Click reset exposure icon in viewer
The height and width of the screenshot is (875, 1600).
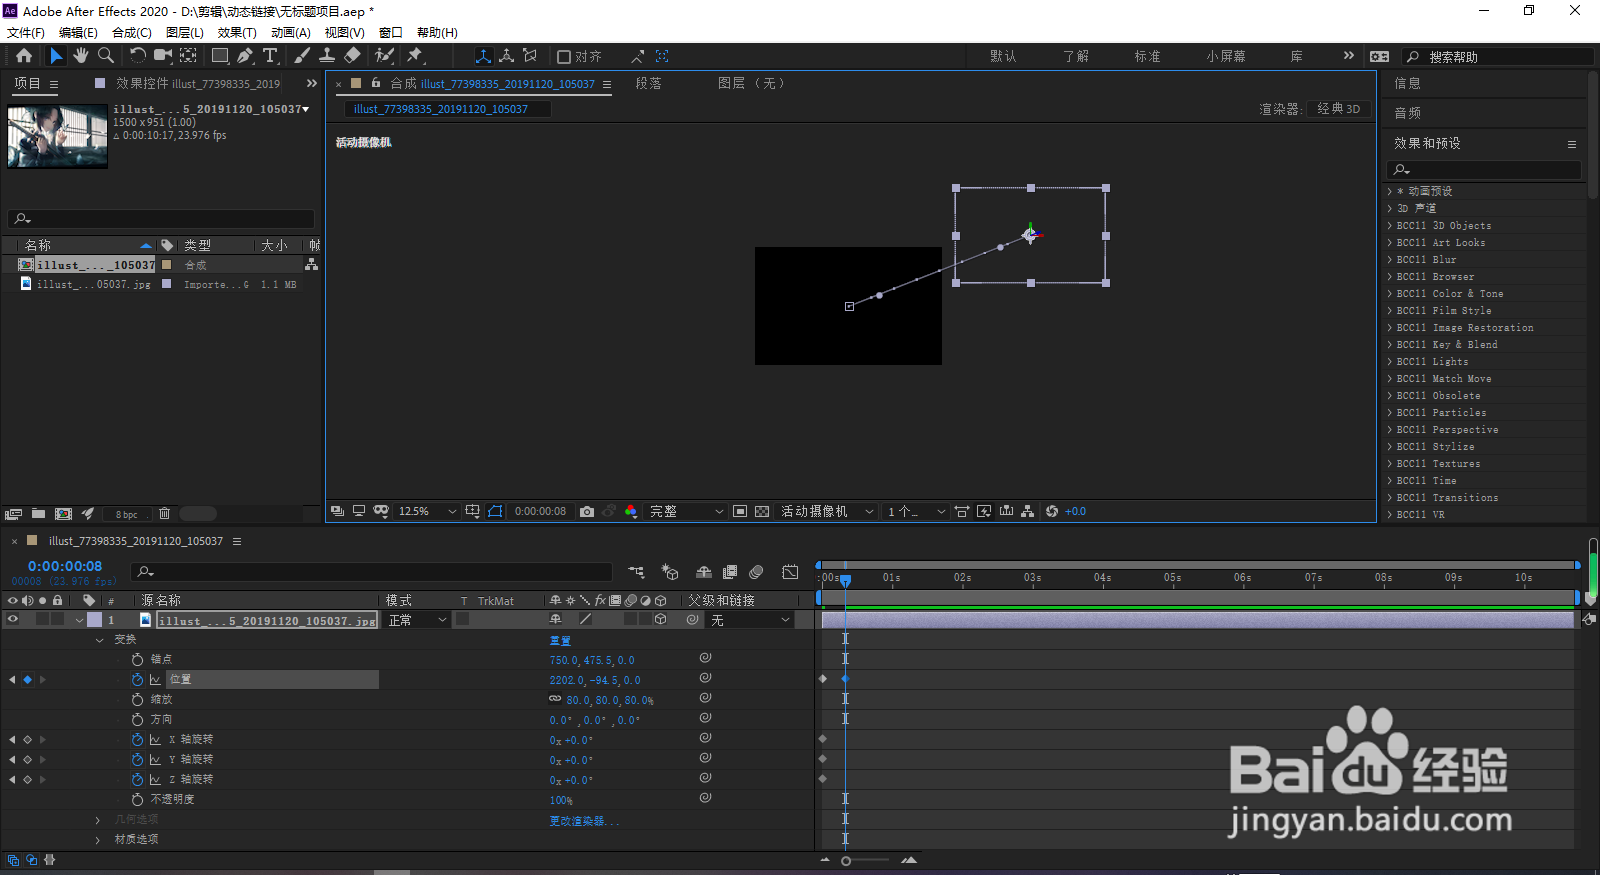1052,511
